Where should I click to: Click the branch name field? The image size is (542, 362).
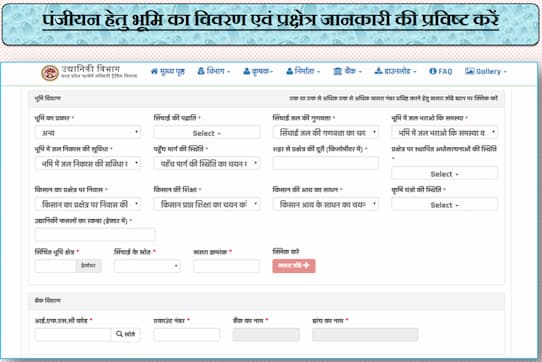click(x=365, y=335)
